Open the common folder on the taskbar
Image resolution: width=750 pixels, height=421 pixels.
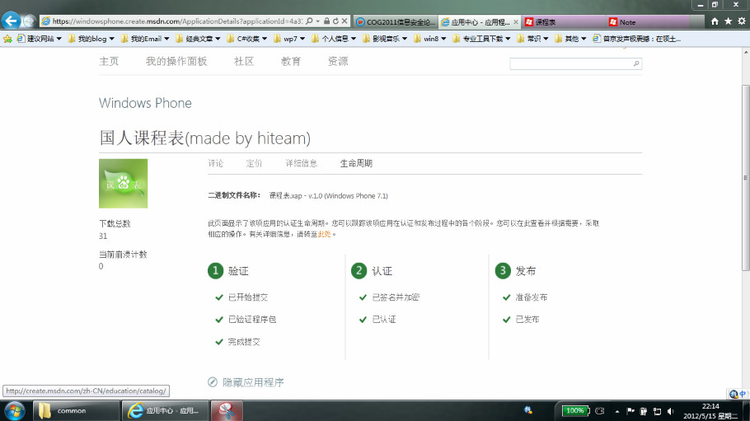click(x=76, y=410)
